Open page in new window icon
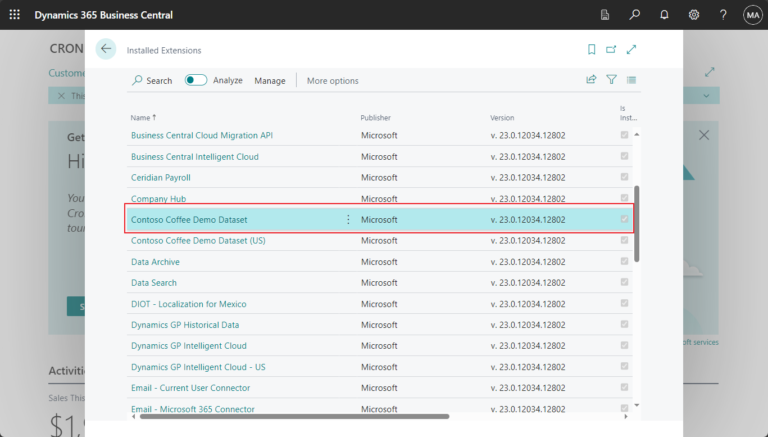The width and height of the screenshot is (768, 437). [611, 49]
